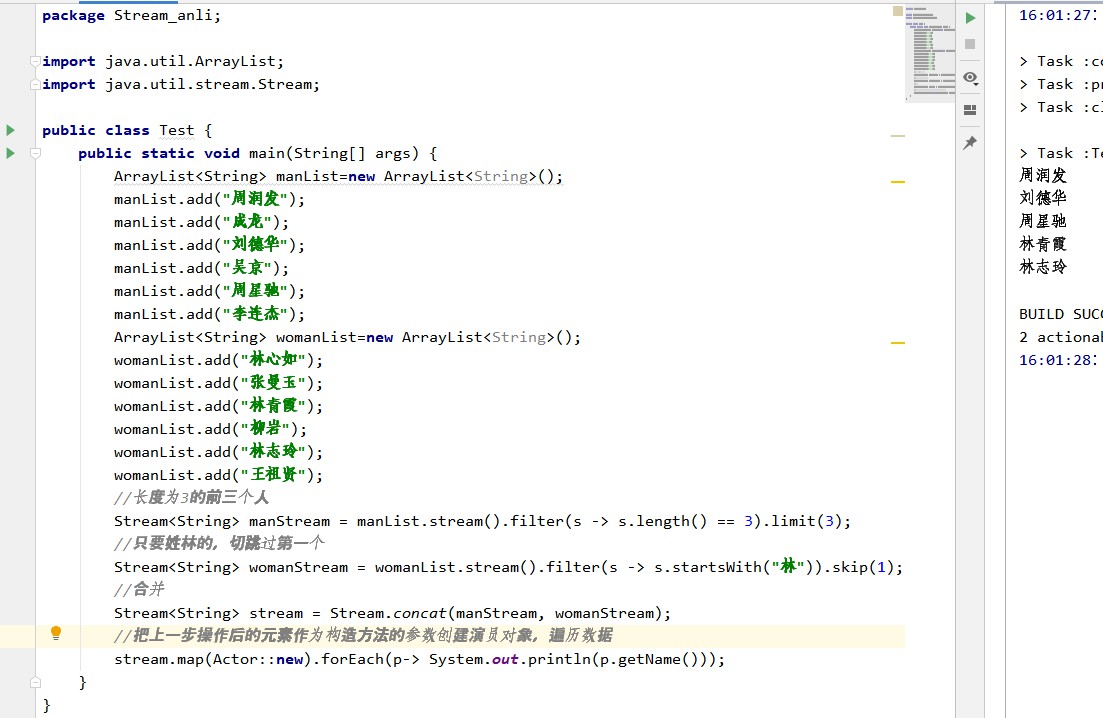Click womanList.add("王祖贤") line
The height and width of the screenshot is (718, 1103).
point(219,475)
